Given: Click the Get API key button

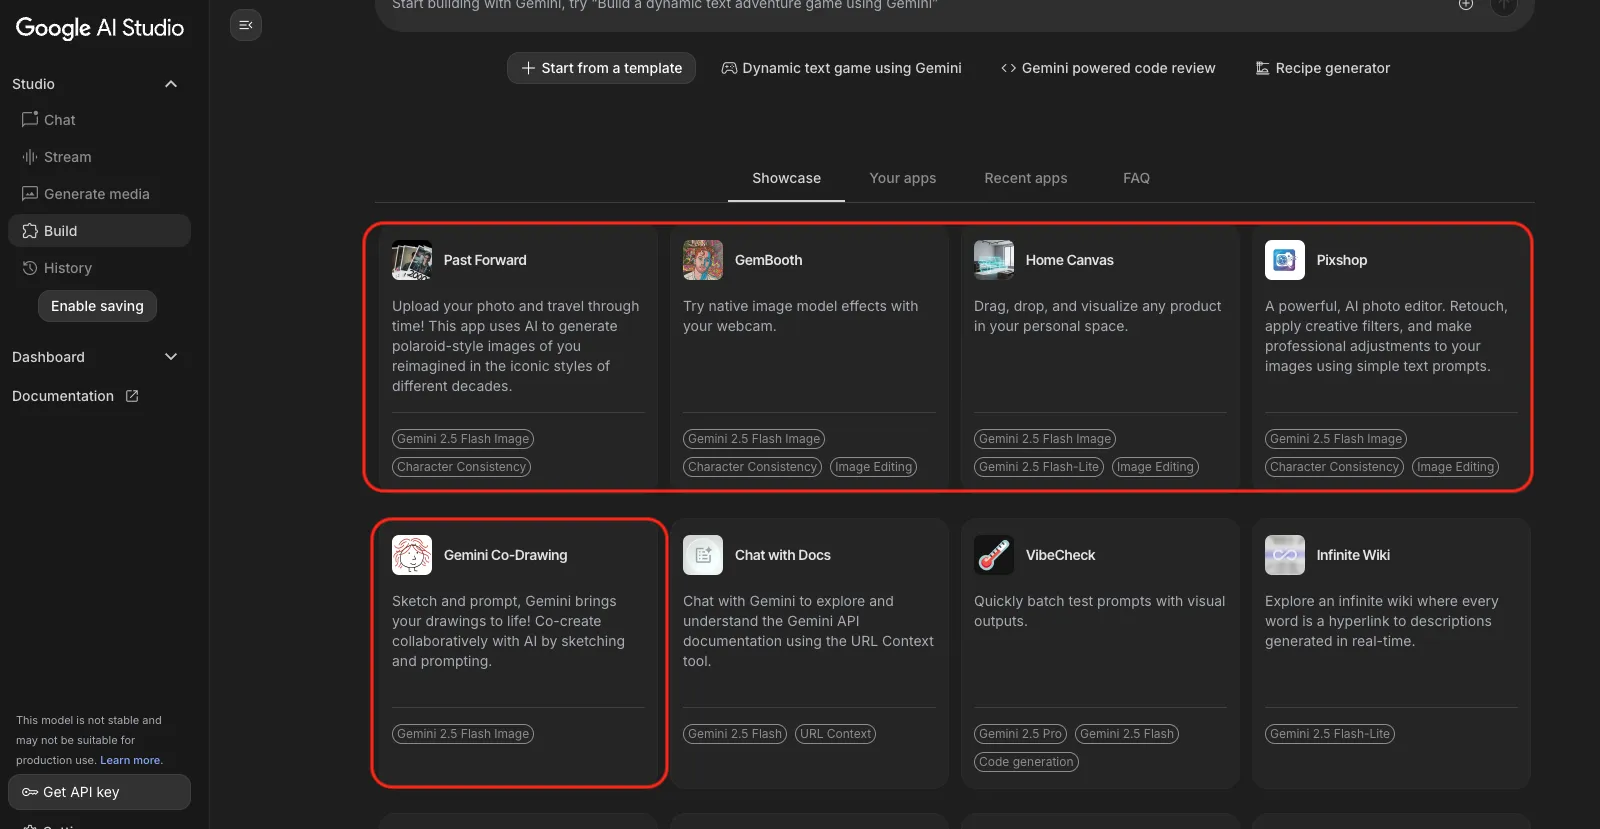Looking at the screenshot, I should (99, 792).
